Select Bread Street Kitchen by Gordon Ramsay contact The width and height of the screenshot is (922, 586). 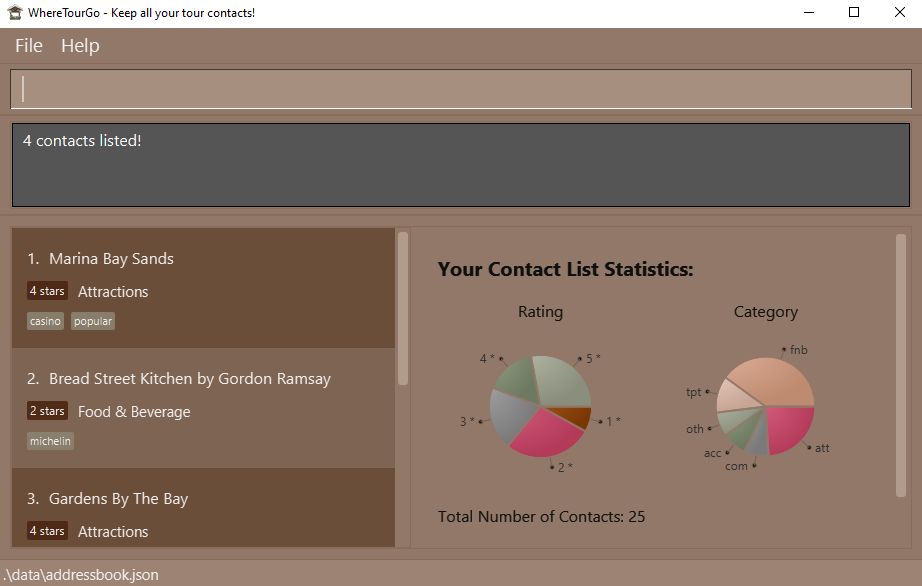(x=189, y=379)
